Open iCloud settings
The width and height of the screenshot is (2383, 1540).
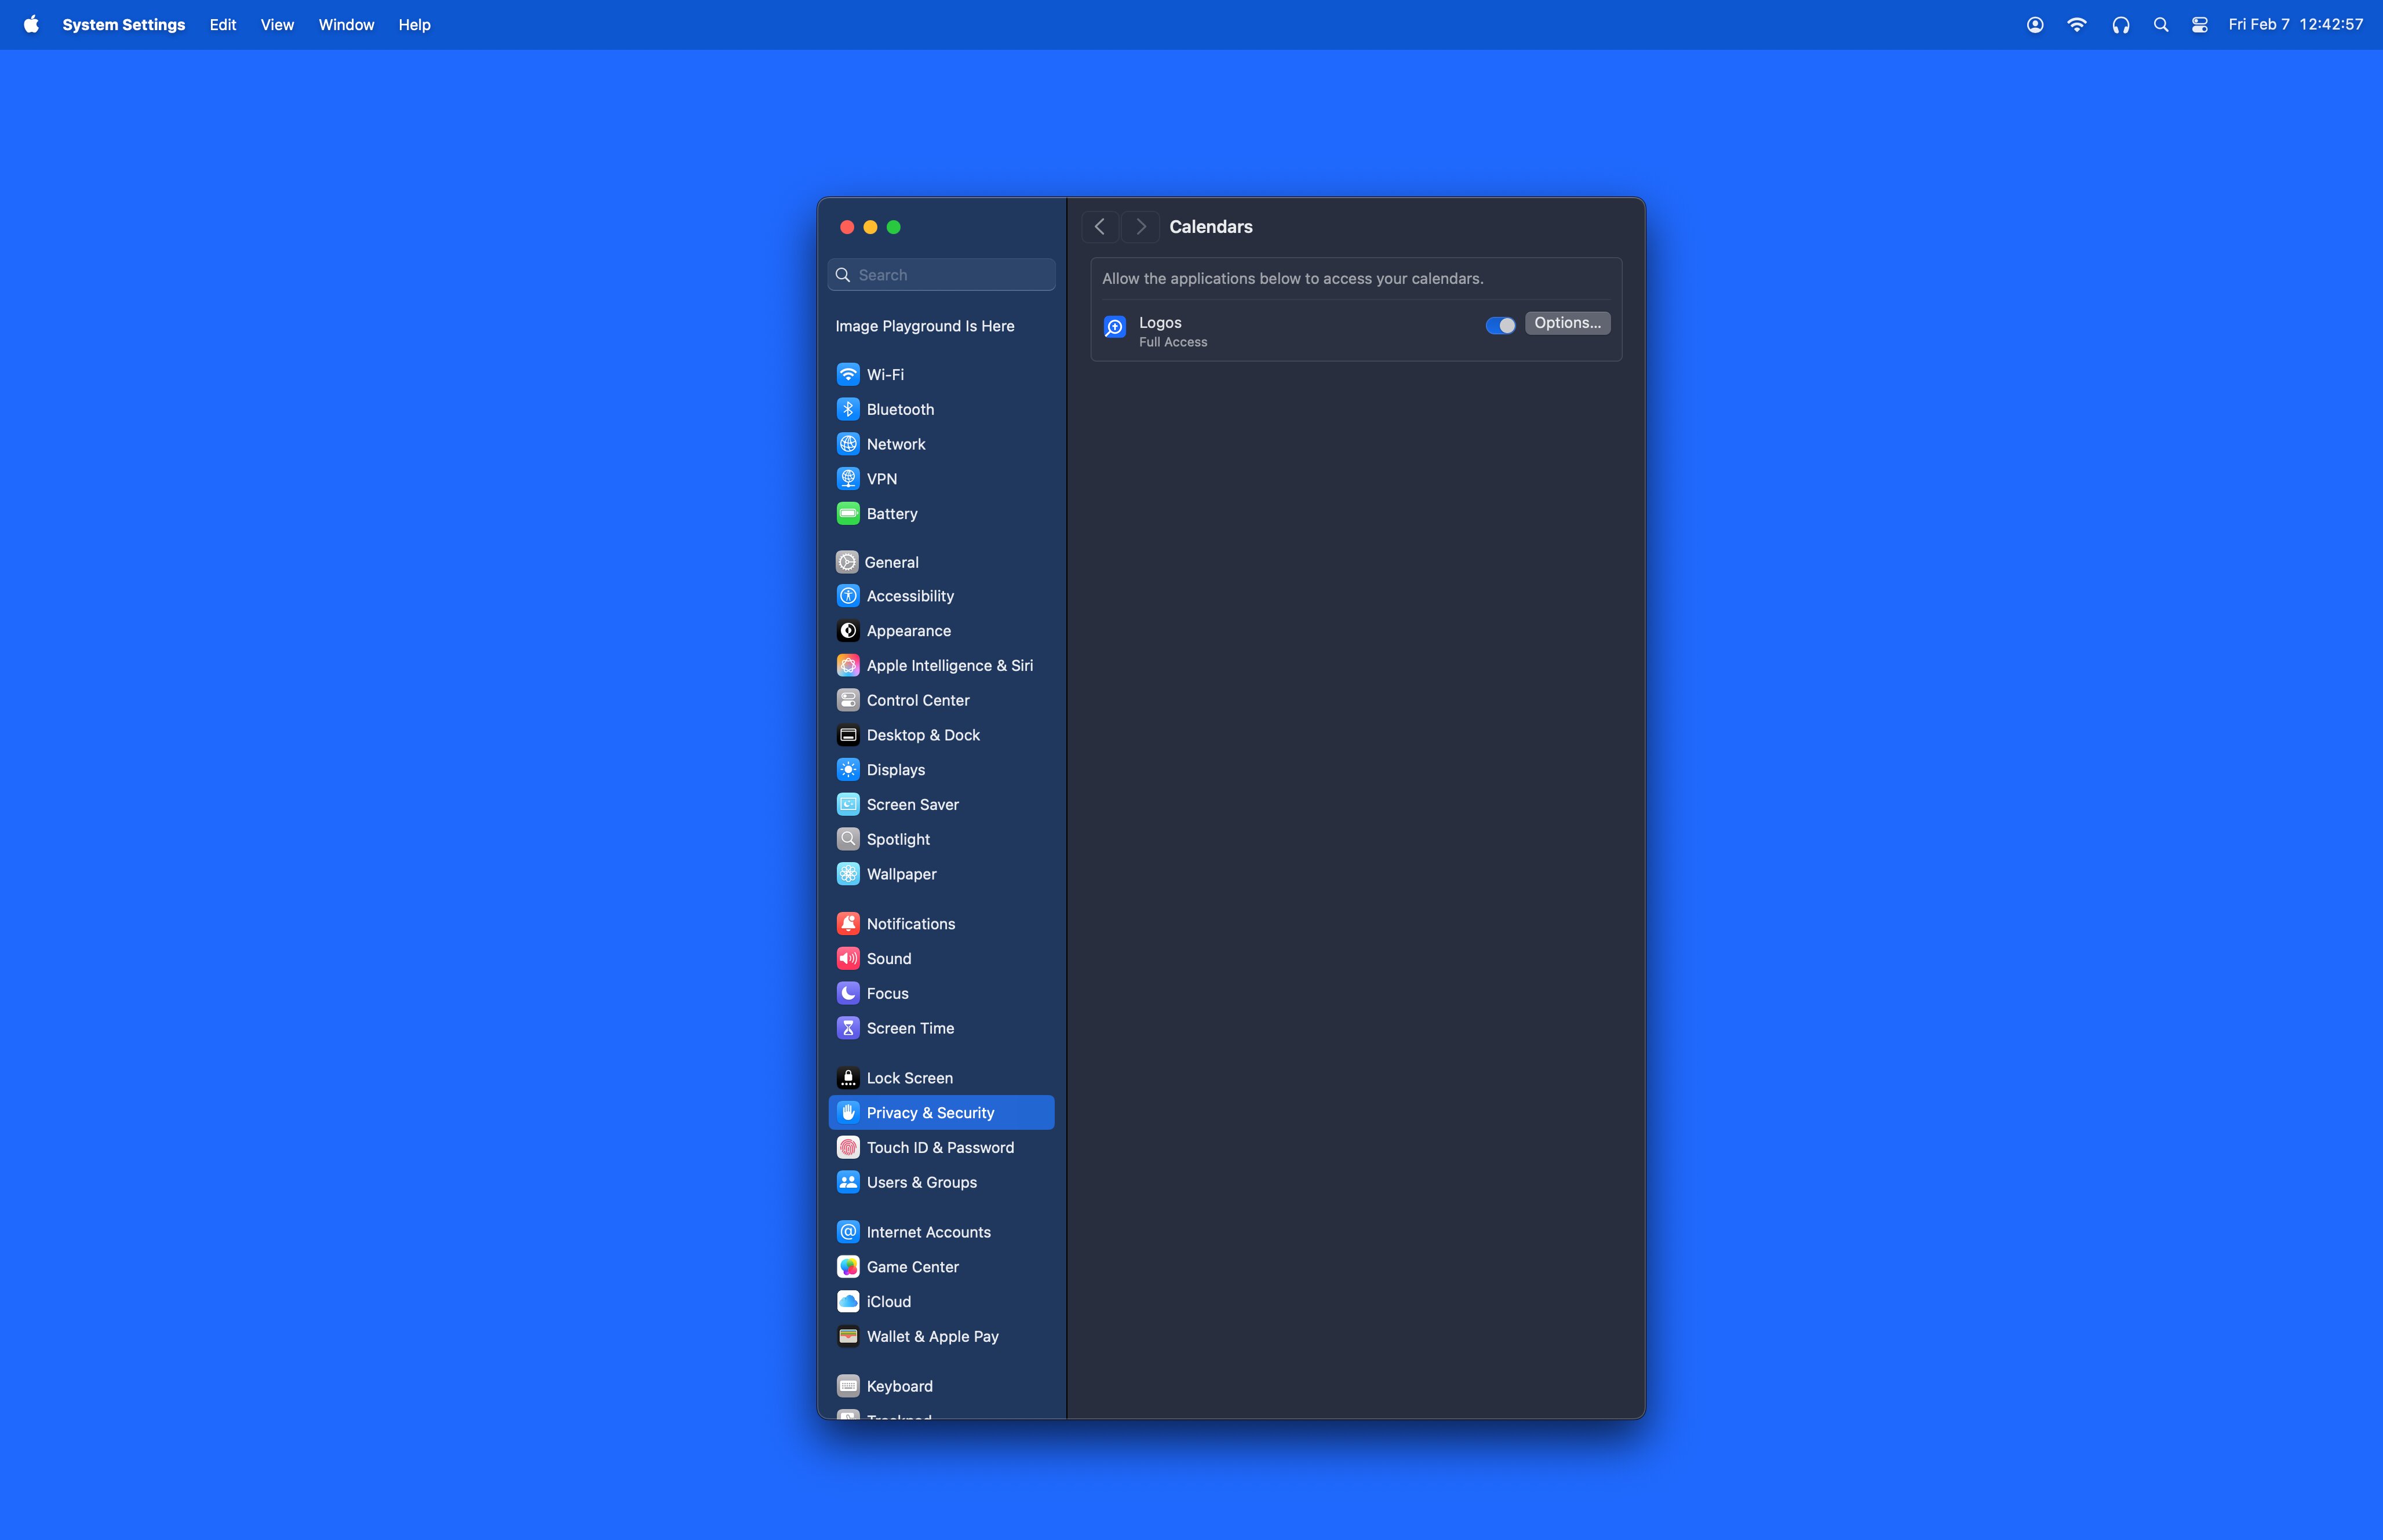point(941,1302)
